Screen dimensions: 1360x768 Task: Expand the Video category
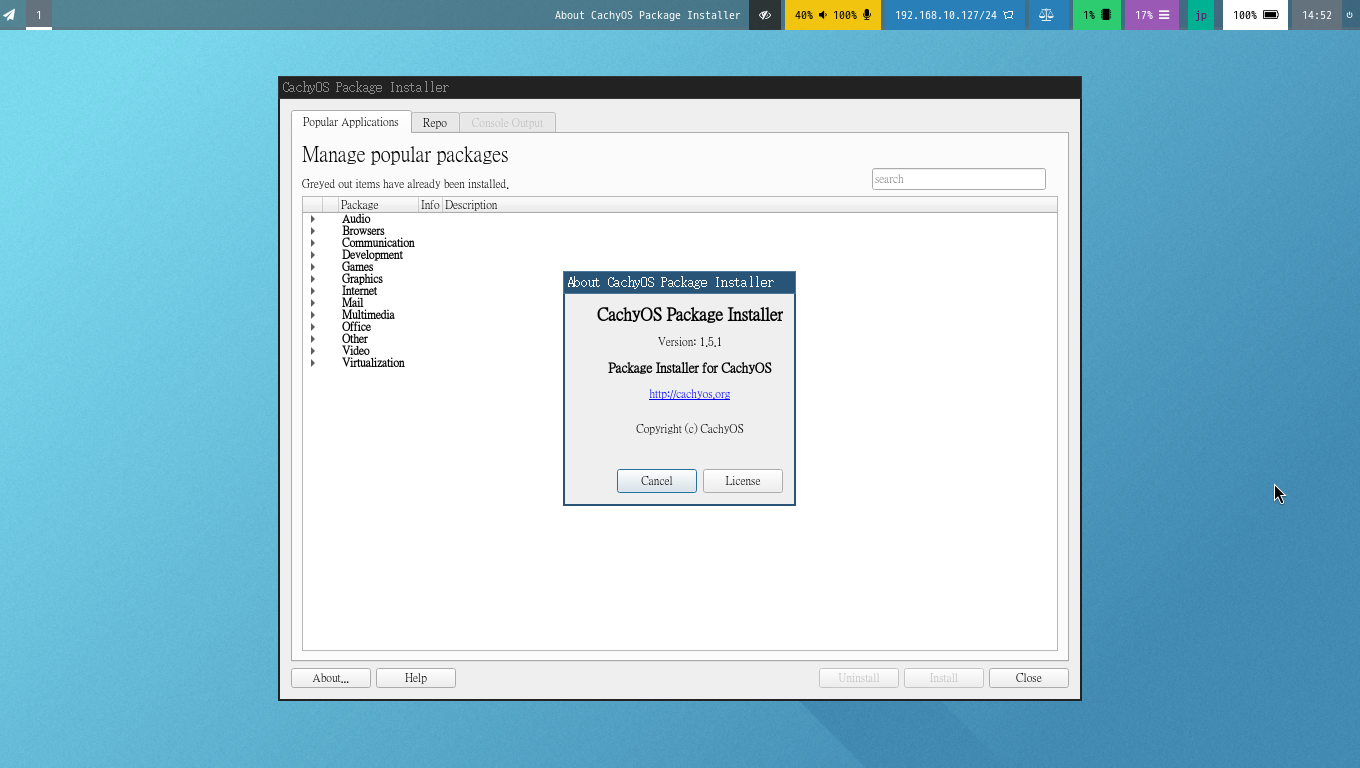coord(313,351)
